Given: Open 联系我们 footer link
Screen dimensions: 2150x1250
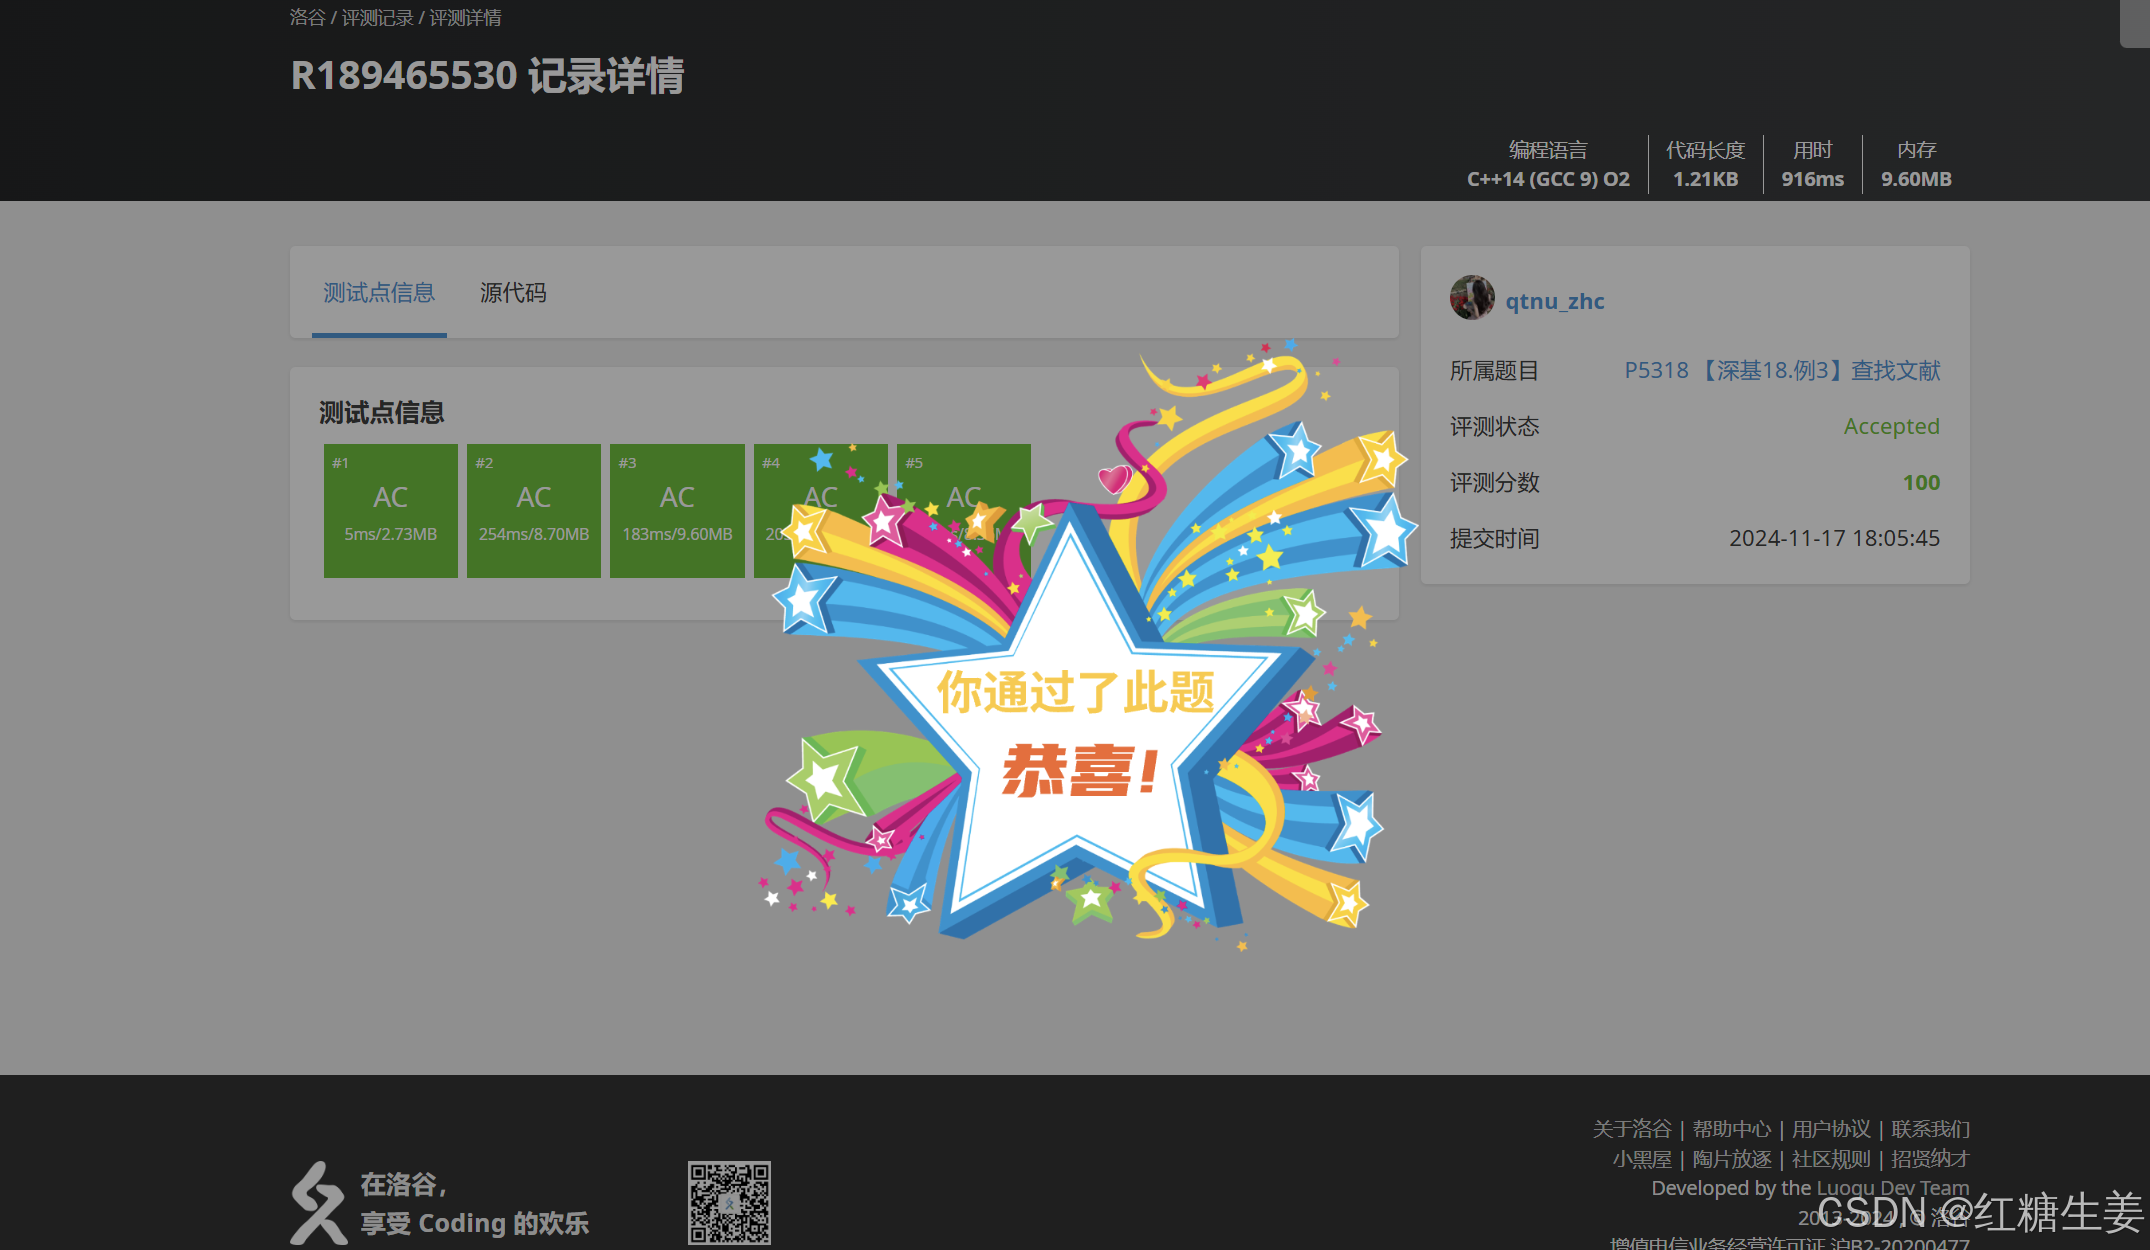Looking at the screenshot, I should [x=1930, y=1129].
